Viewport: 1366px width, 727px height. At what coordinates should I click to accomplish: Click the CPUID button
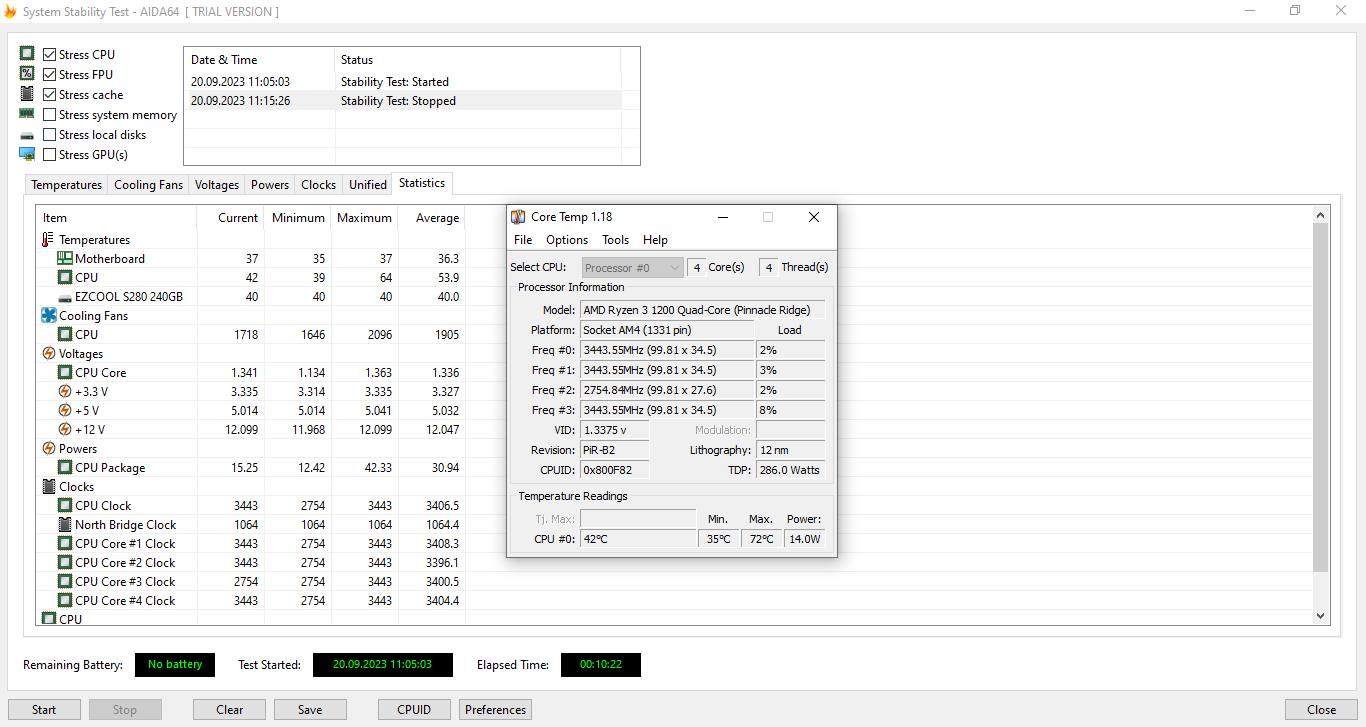point(414,710)
